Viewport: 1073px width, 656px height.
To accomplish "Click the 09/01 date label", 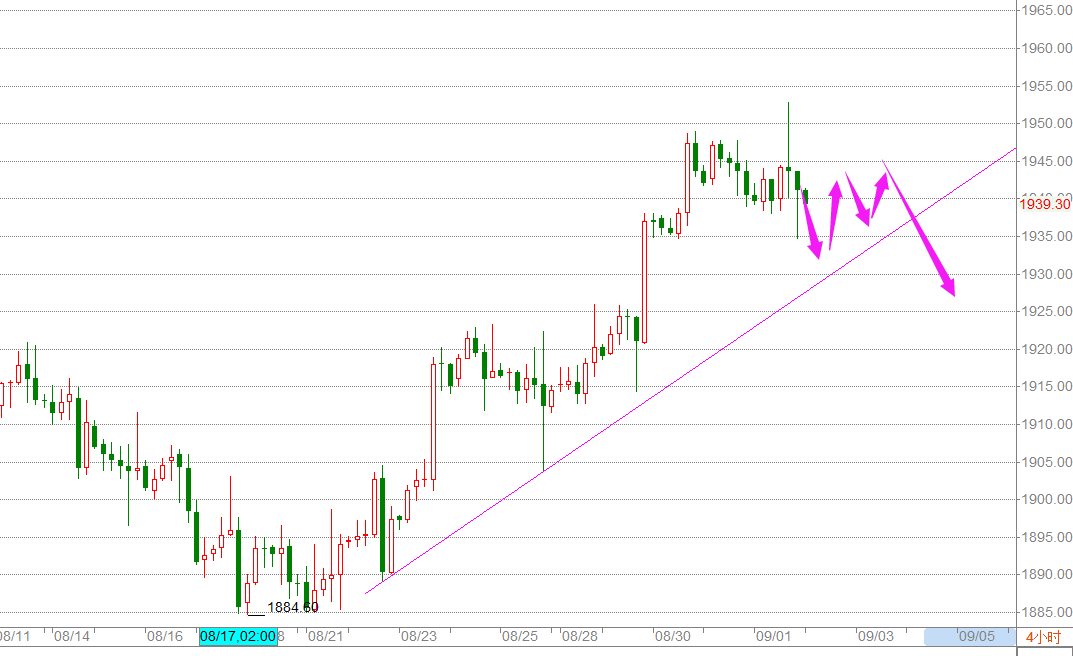I will coord(773,636).
